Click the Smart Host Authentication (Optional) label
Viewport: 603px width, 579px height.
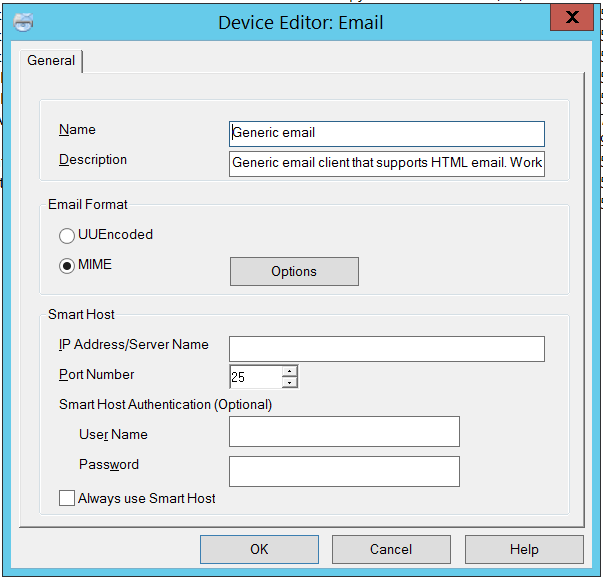165,405
